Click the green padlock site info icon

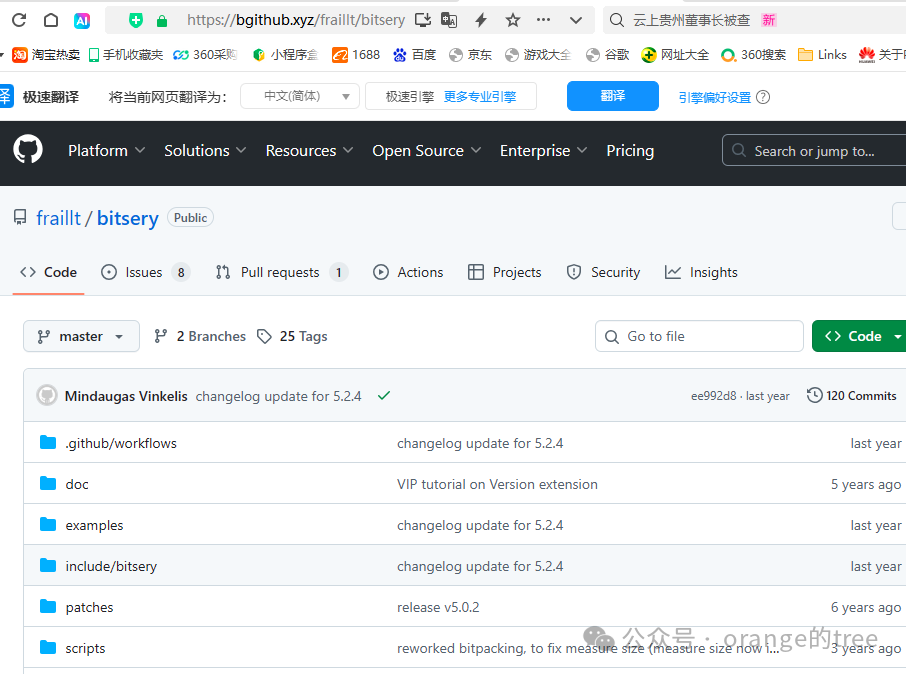coord(162,21)
